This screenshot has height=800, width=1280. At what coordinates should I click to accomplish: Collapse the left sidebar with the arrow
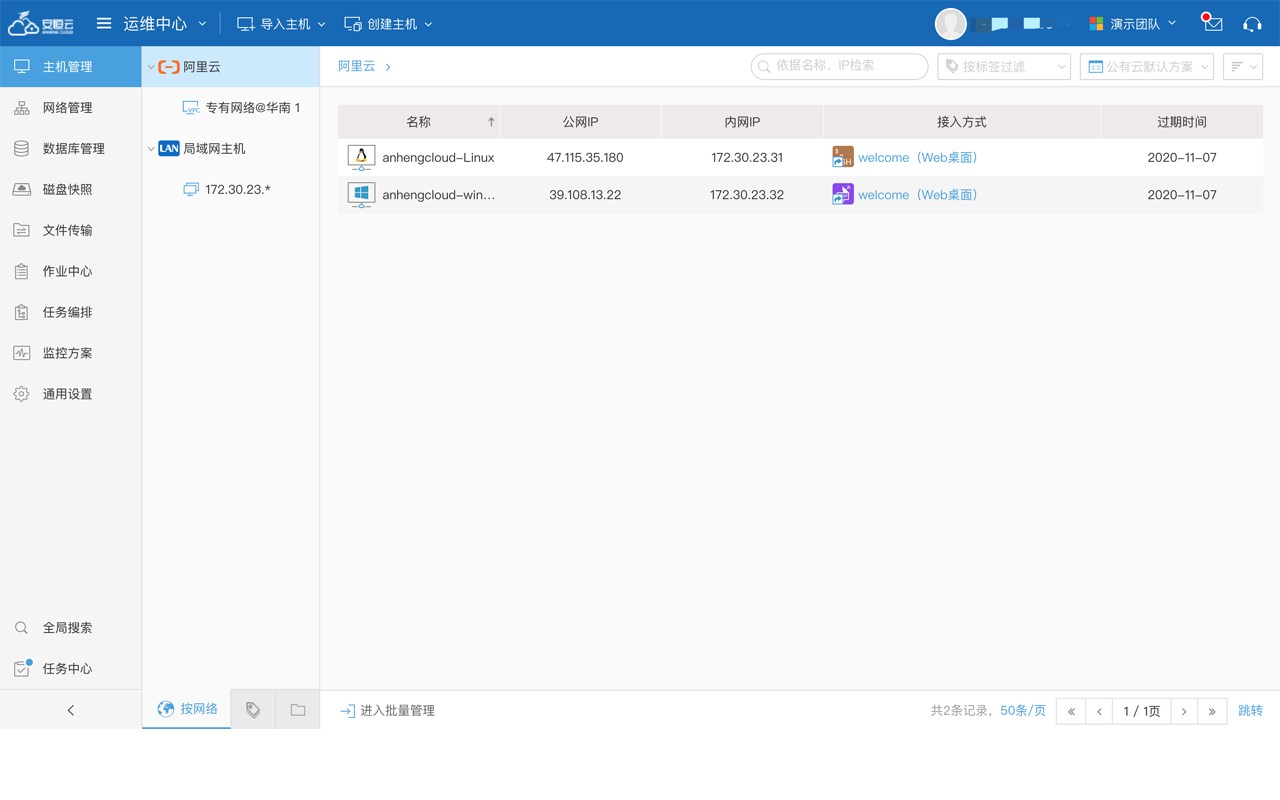point(71,710)
